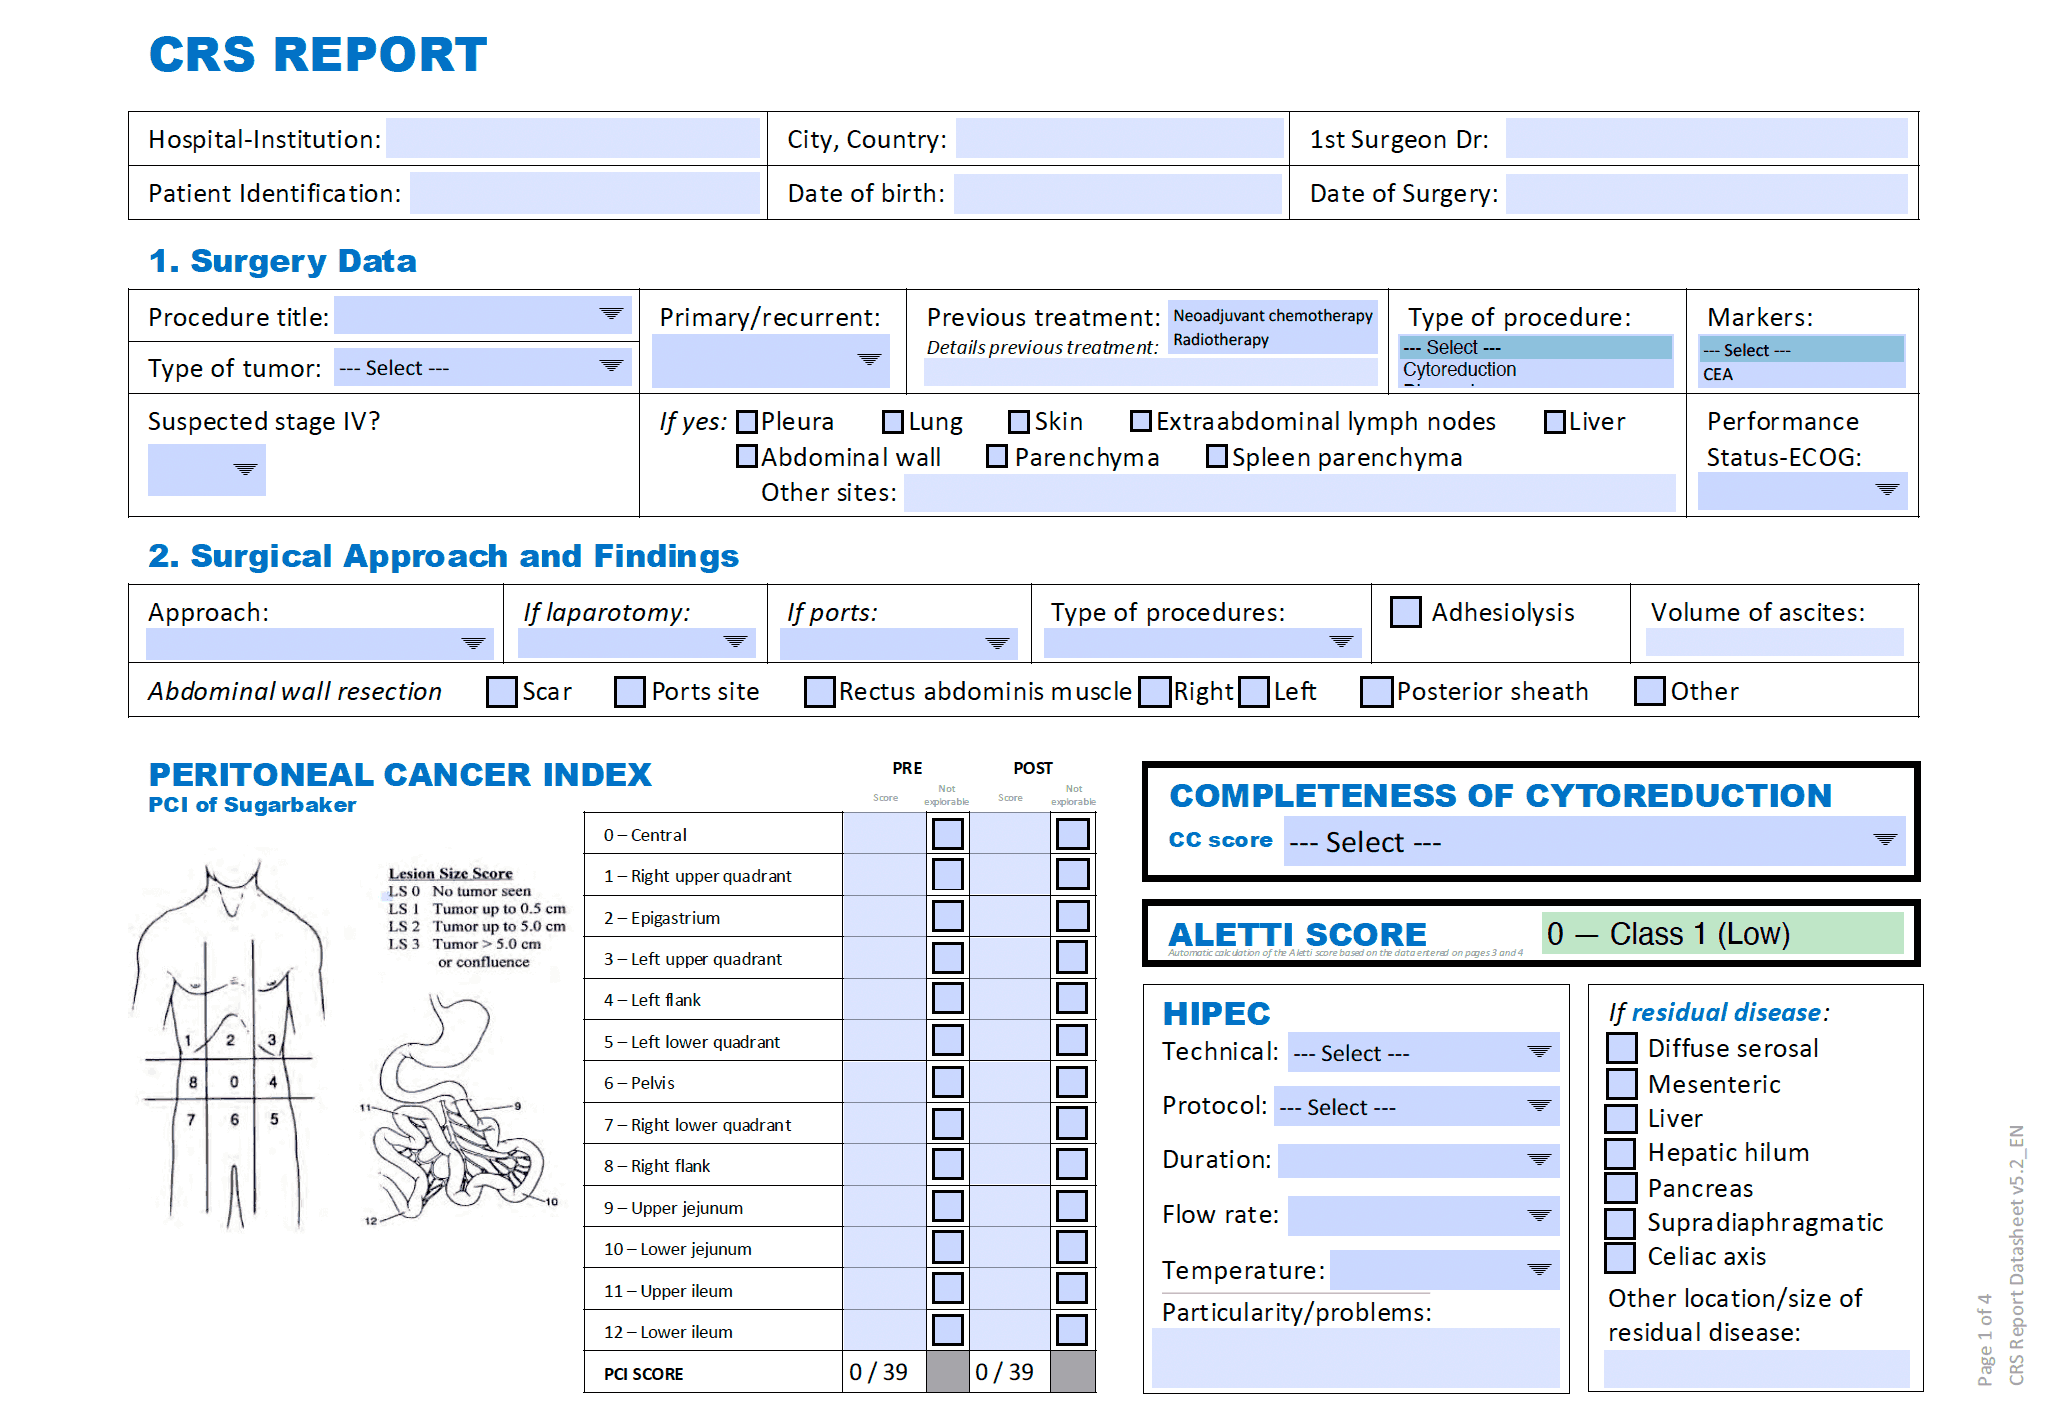Open the Procedure title dropdown
2046x1416 pixels.
(x=483, y=315)
